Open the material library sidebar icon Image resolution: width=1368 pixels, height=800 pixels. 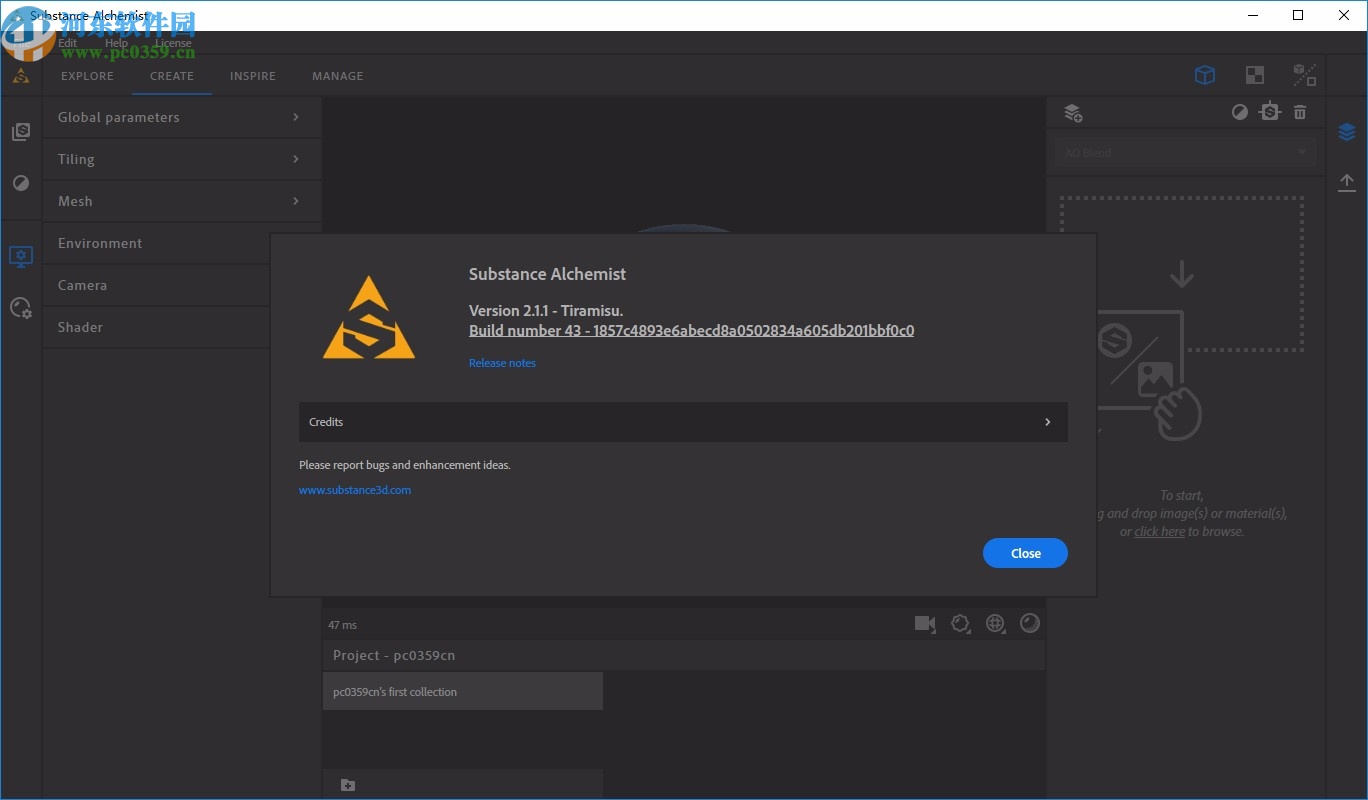click(21, 132)
